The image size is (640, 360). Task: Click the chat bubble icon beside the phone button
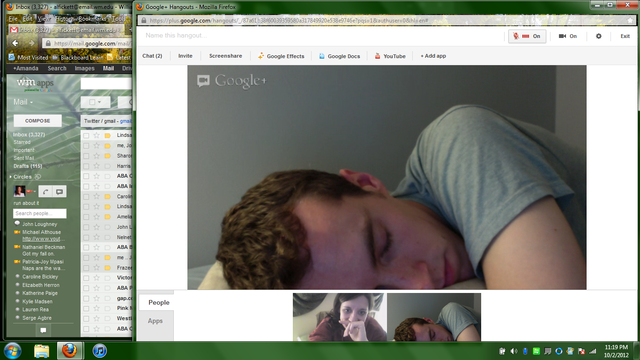pos(59,191)
